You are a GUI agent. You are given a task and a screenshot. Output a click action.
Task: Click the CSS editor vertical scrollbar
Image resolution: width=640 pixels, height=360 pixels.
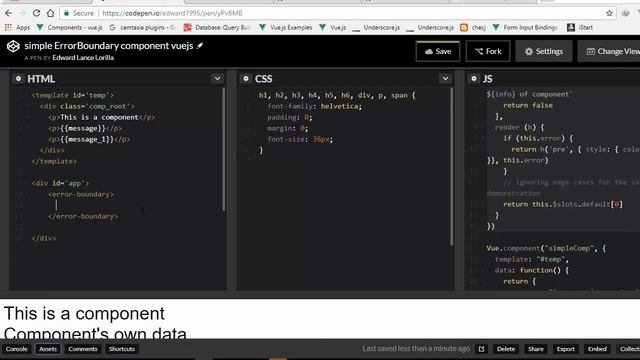click(x=451, y=167)
